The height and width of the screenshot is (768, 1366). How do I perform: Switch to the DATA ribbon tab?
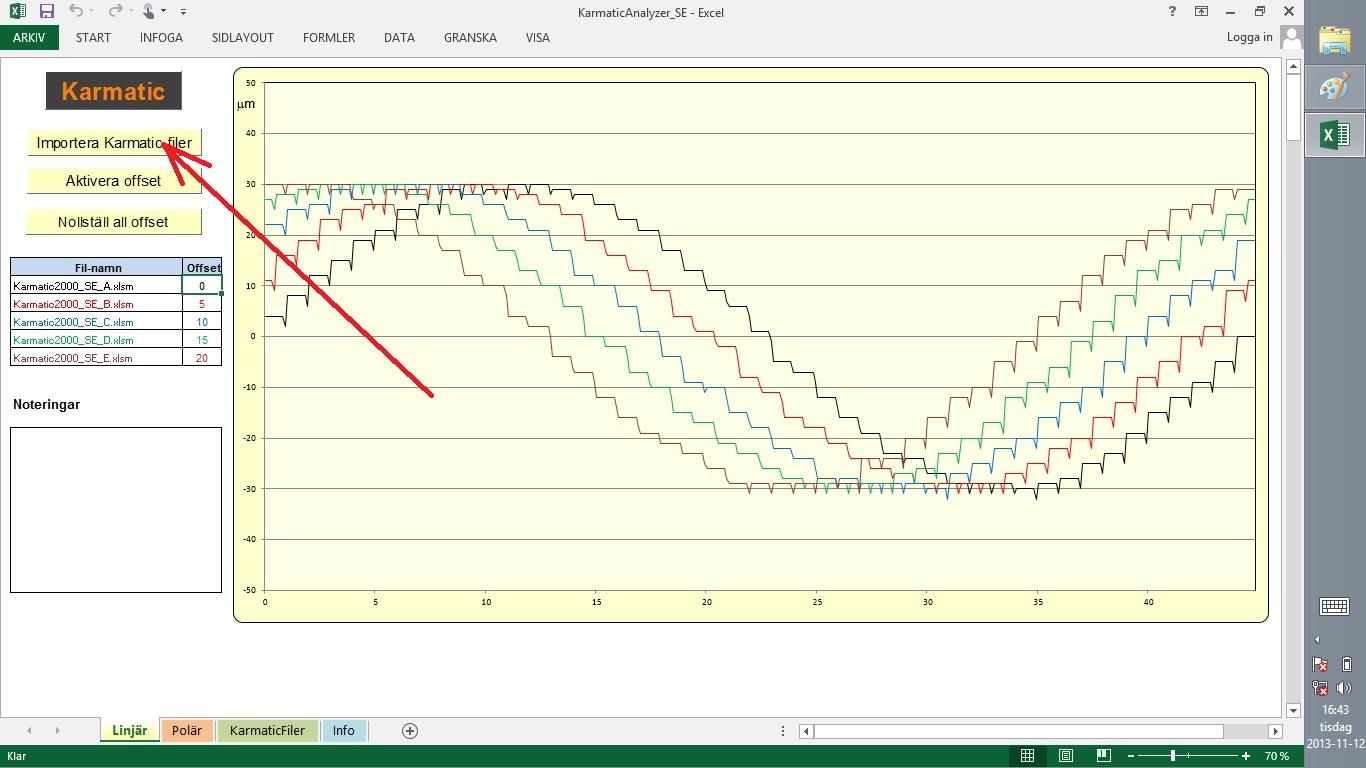[399, 38]
